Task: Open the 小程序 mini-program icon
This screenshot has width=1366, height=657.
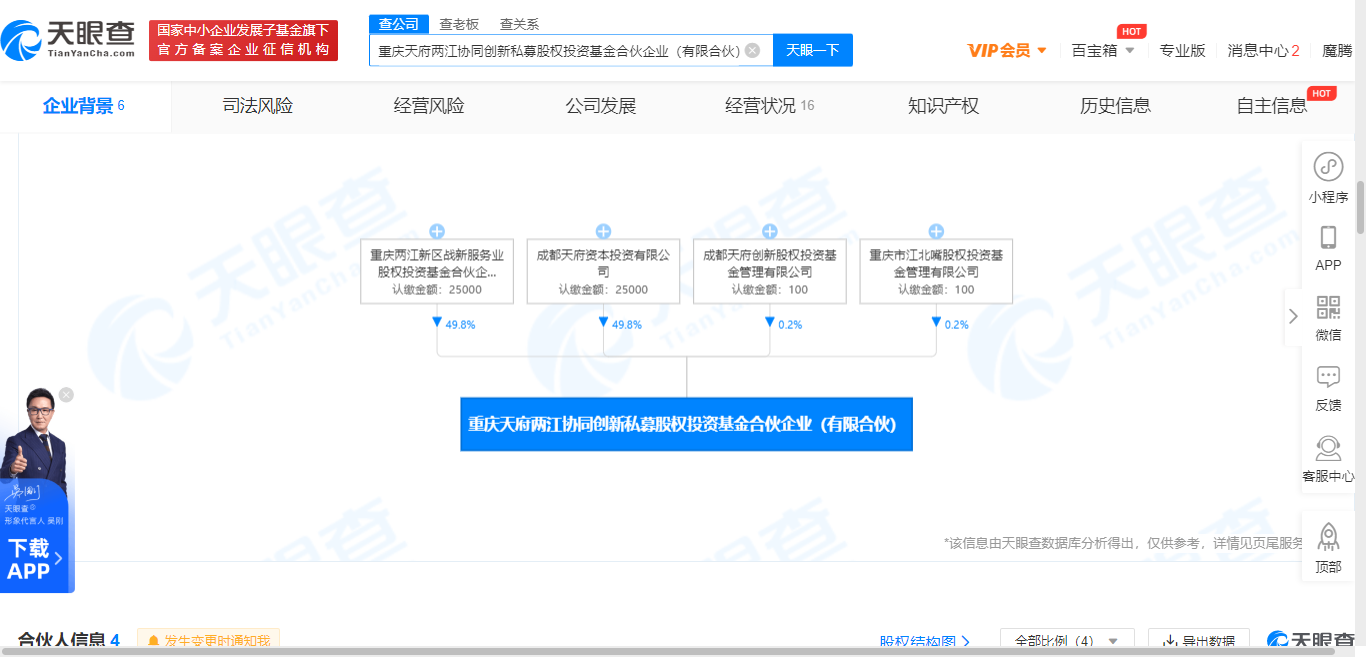Action: 1328,167
